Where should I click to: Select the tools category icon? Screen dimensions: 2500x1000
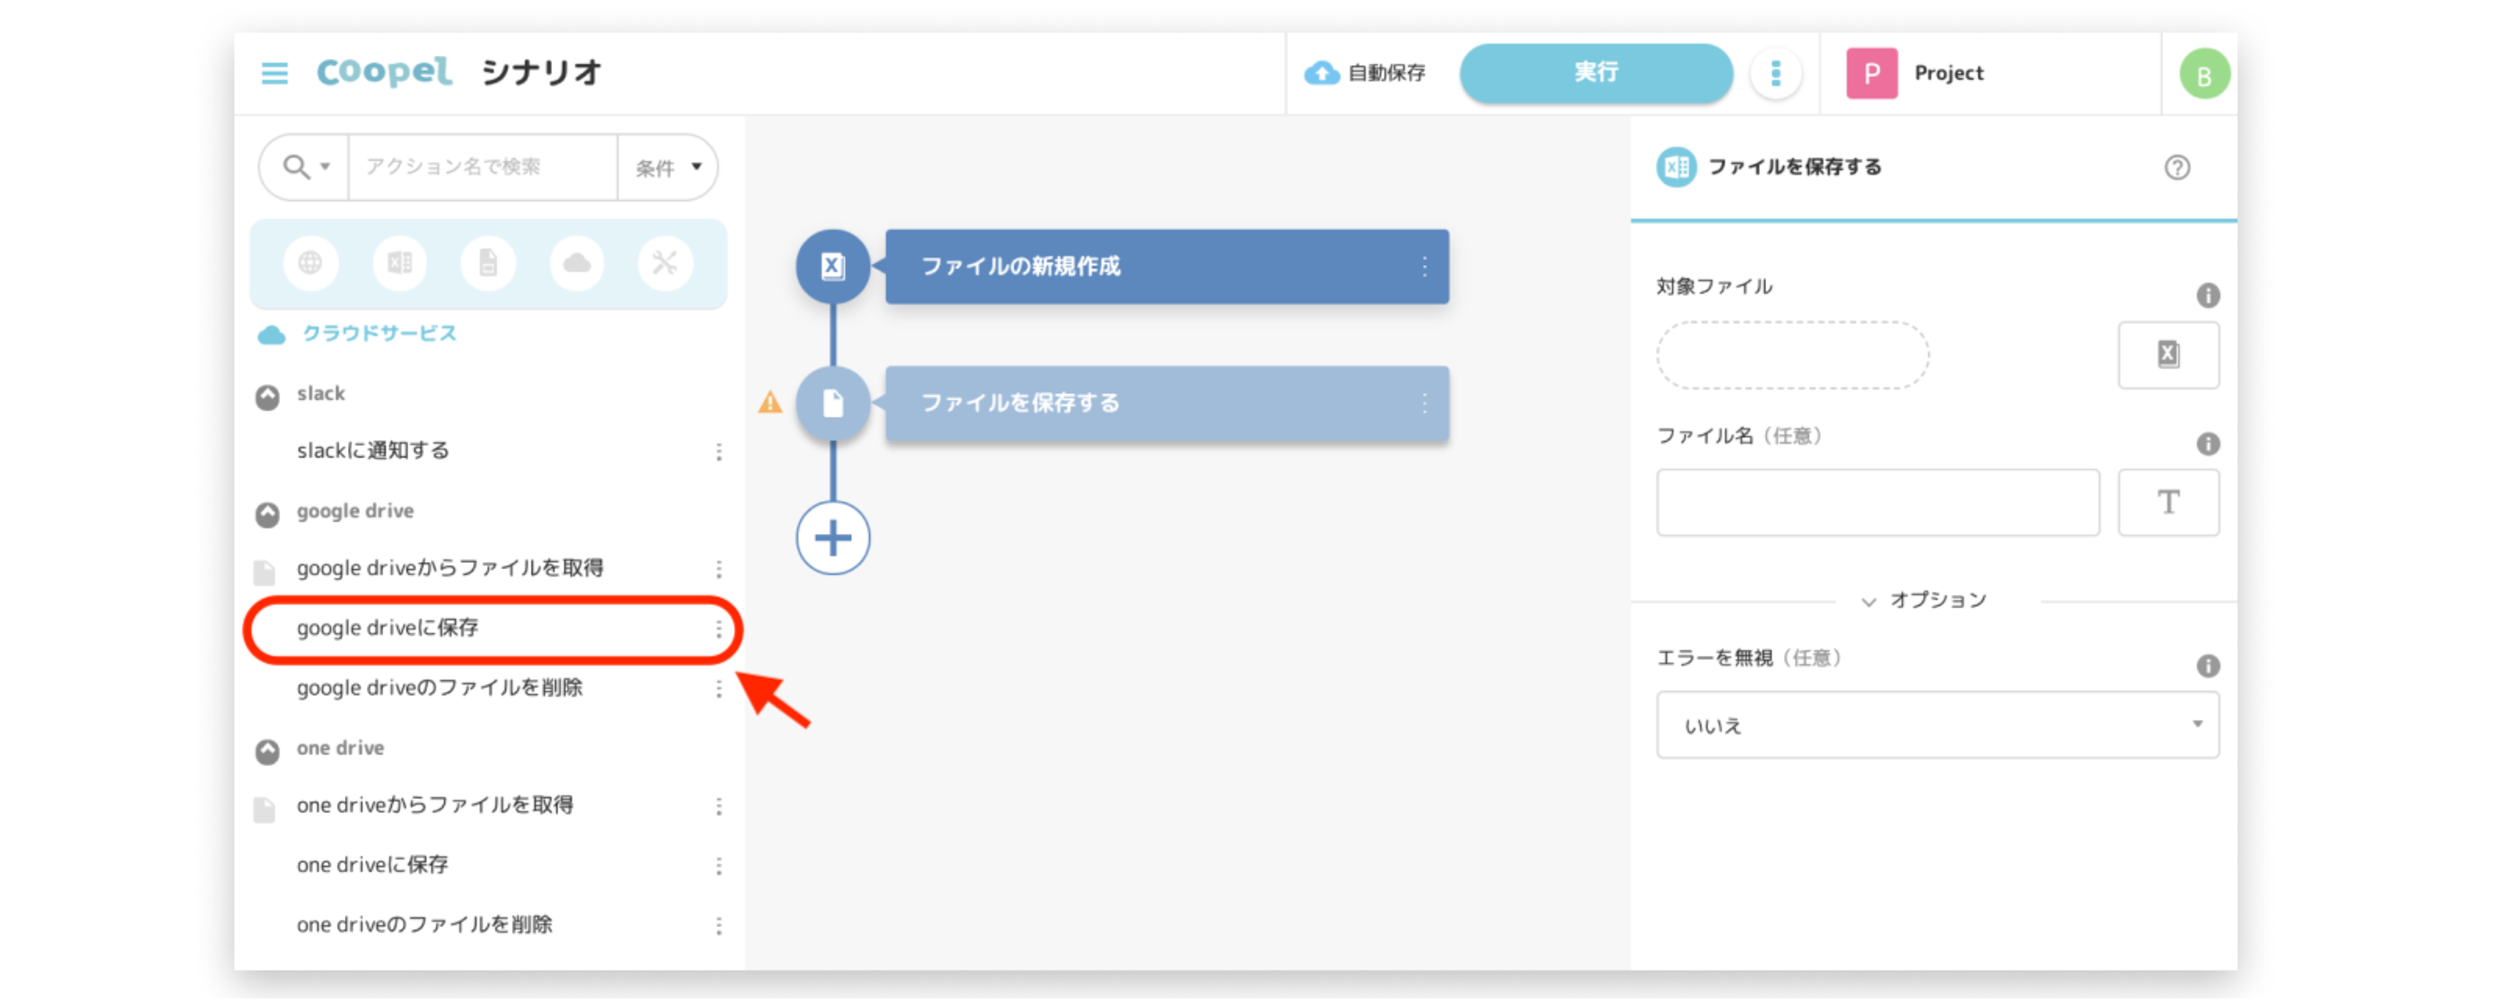tap(665, 263)
